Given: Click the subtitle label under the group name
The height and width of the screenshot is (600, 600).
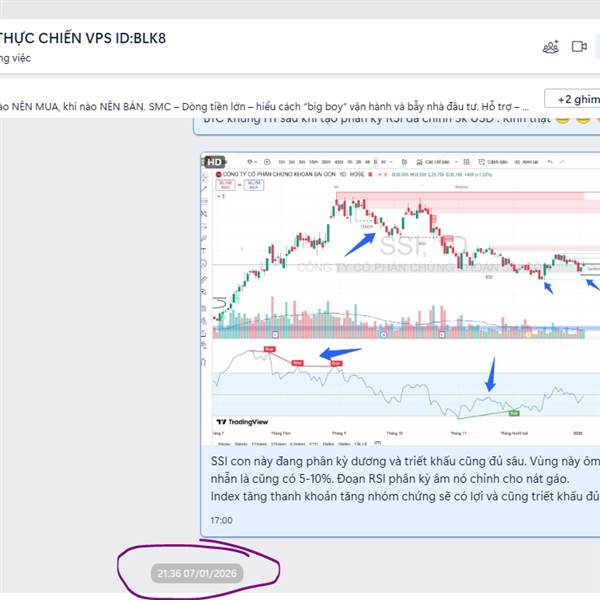Looking at the screenshot, I should coord(16,58).
